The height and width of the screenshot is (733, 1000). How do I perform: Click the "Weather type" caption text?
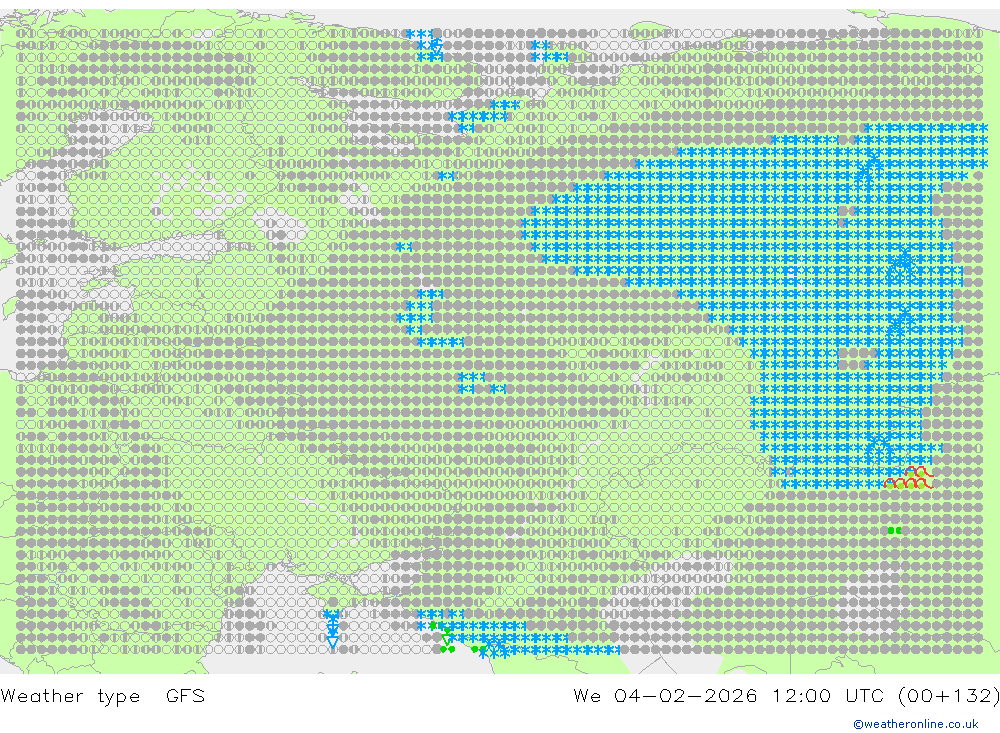click(x=70, y=695)
